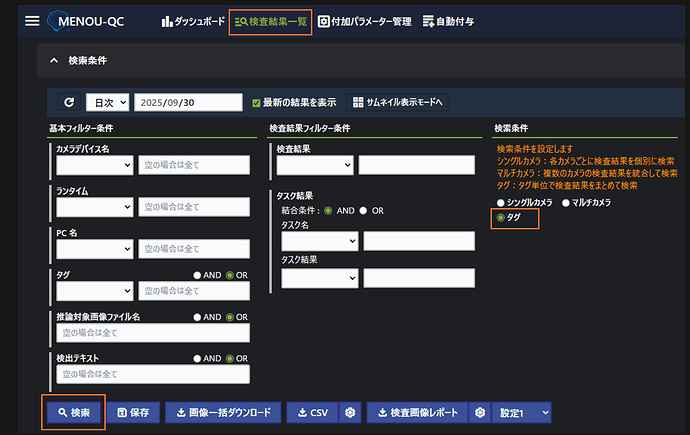
Task: Click the 保存 save button
Action: (133, 413)
